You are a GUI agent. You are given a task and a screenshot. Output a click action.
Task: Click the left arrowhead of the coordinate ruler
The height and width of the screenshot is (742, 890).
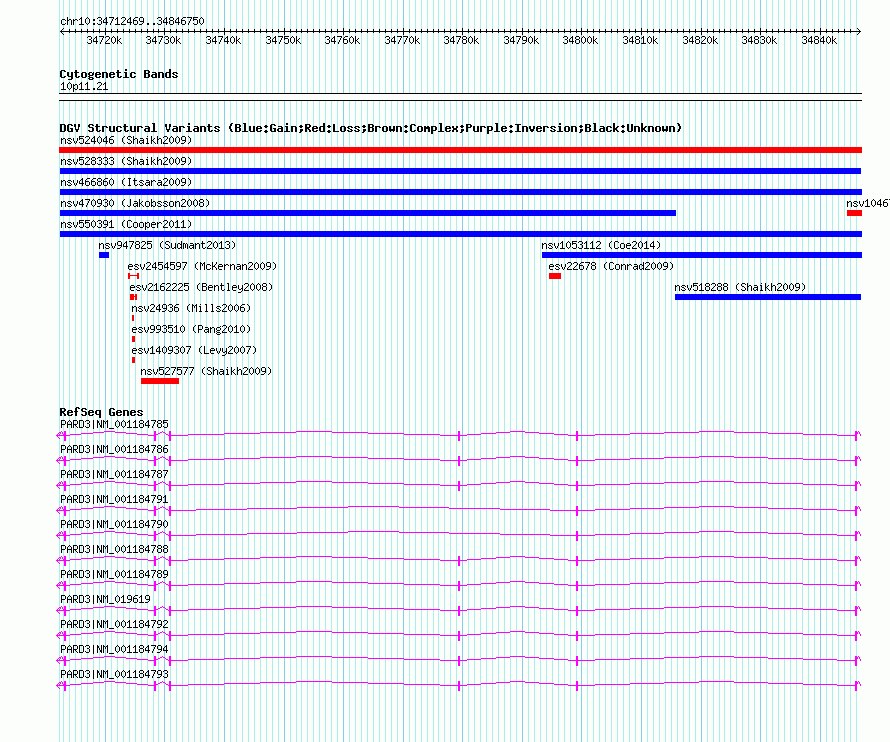click(x=62, y=32)
